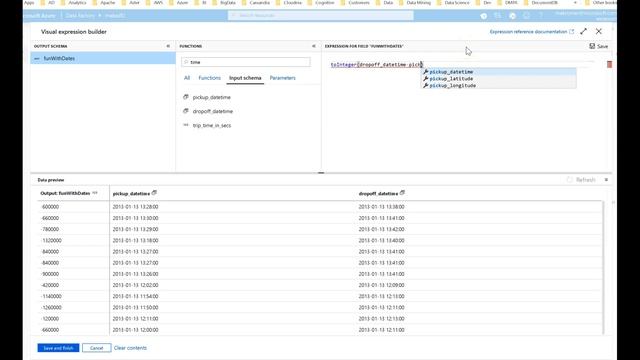Grab the splitter handle above Data preview
The height and width of the screenshot is (360, 640).
pyautogui.click(x=321, y=173)
